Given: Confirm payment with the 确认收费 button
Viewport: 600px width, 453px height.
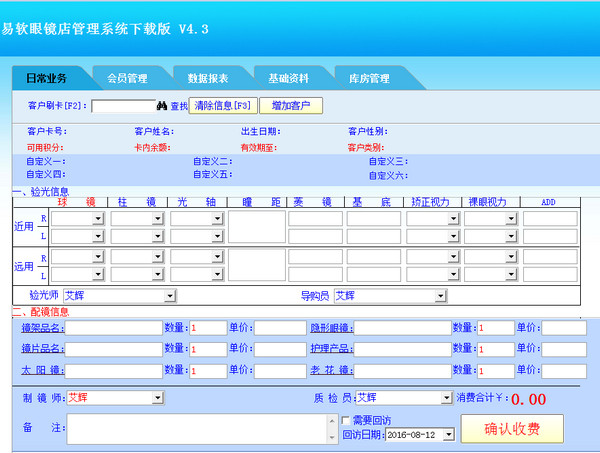Looking at the screenshot, I should coord(511,429).
